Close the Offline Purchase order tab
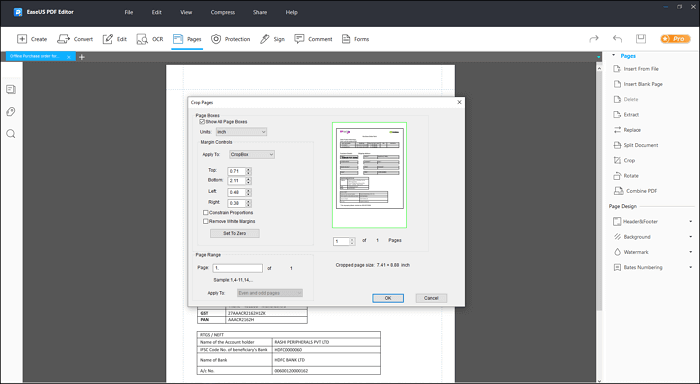The width and height of the screenshot is (700, 384). [69, 57]
